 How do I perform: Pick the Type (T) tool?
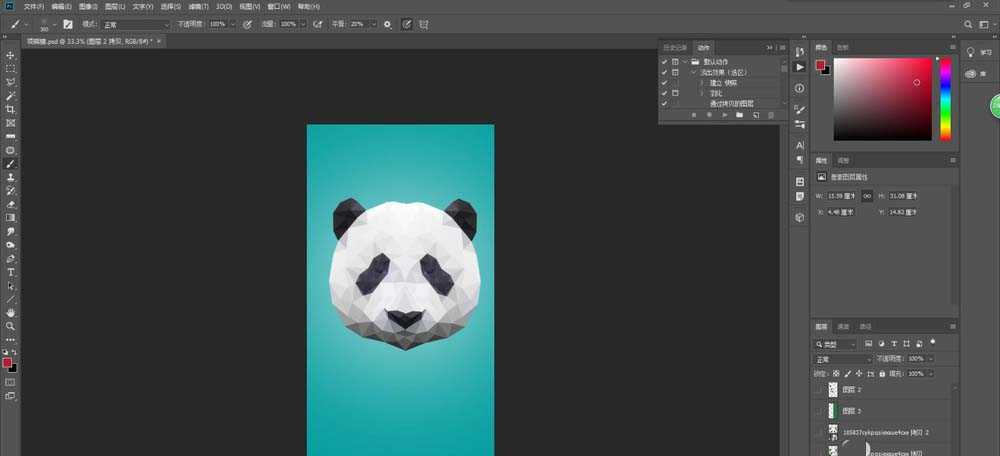click(11, 272)
